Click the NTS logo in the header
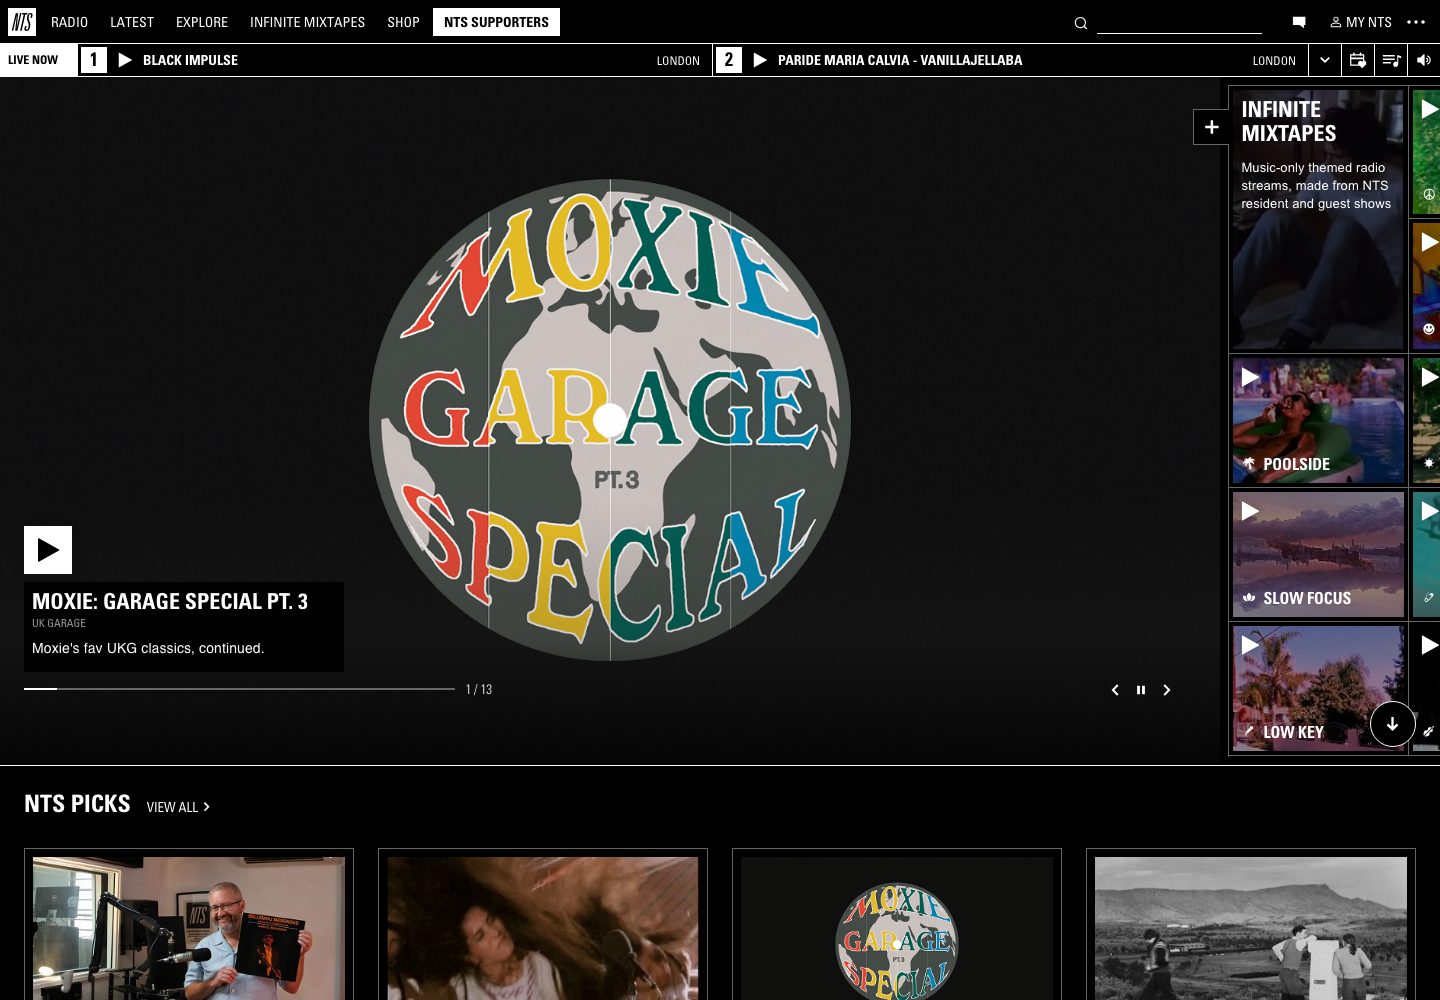Viewport: 1440px width, 1000px height. pyautogui.click(x=22, y=21)
